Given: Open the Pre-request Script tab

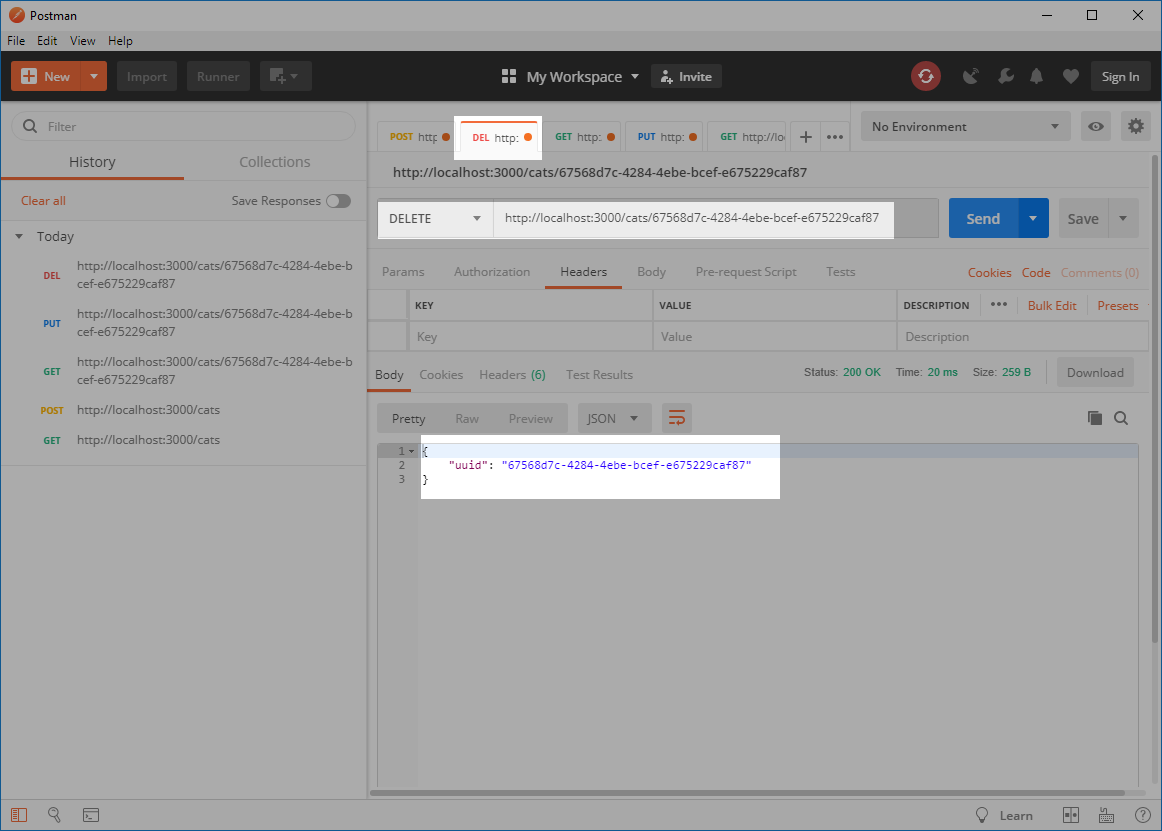Looking at the screenshot, I should point(746,272).
